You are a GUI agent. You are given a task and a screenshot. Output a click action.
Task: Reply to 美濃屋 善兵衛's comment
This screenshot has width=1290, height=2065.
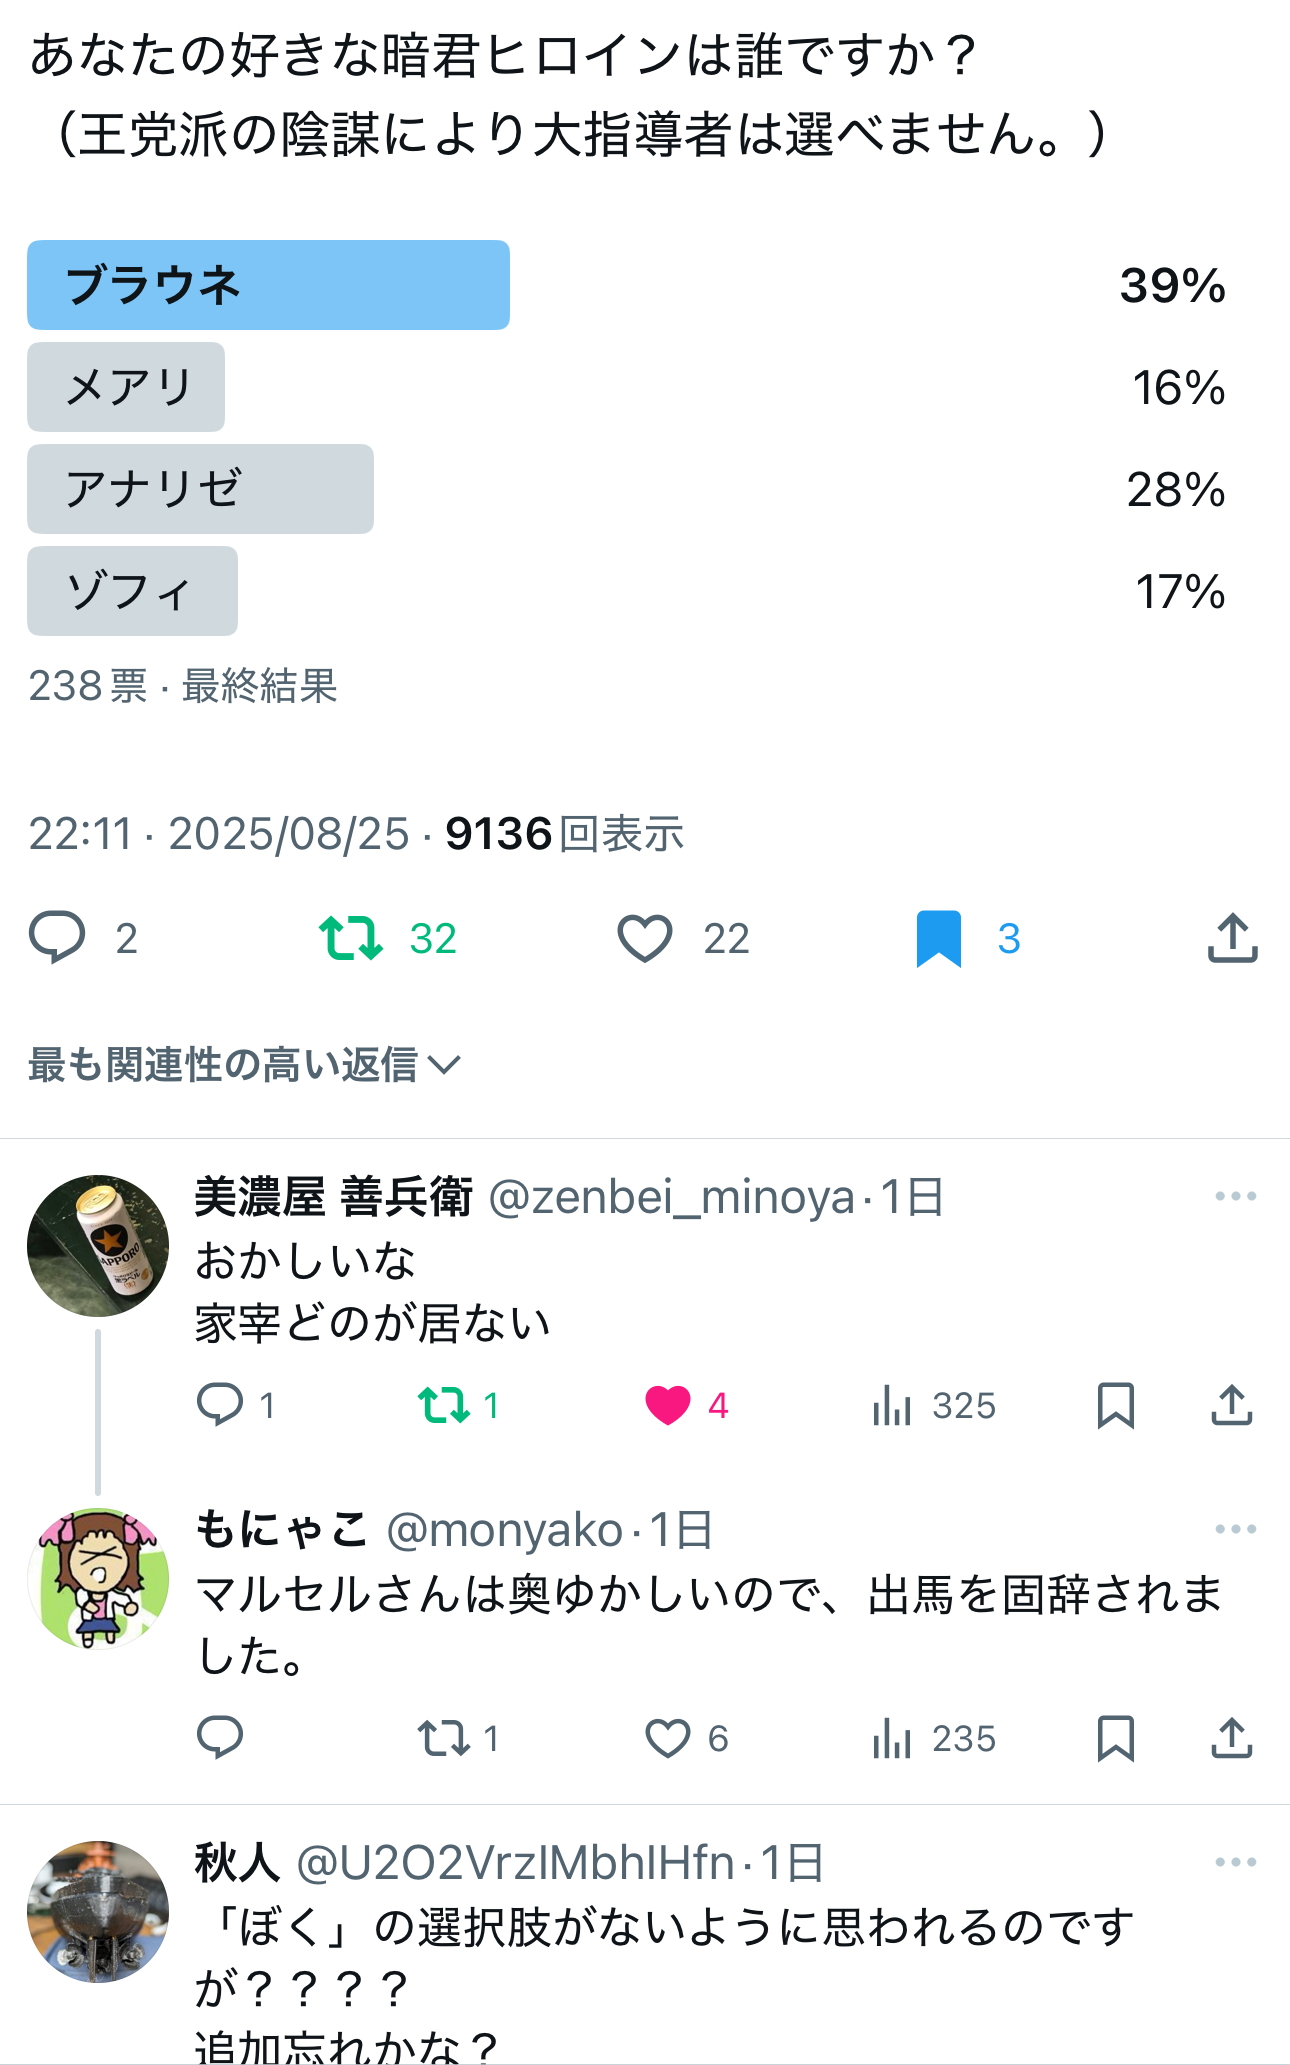(x=220, y=1405)
